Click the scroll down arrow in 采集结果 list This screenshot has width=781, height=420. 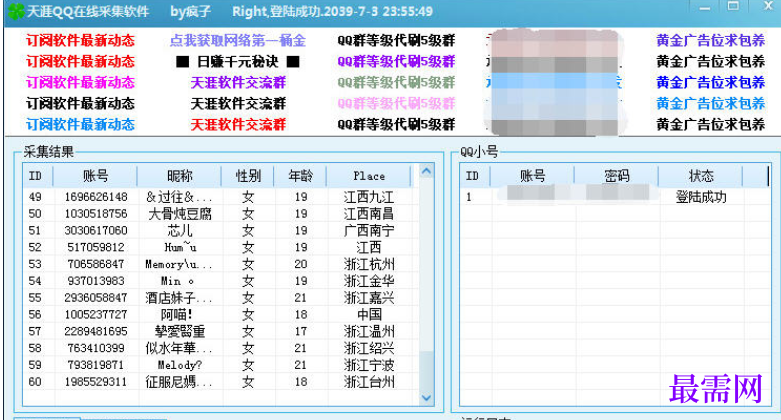pyautogui.click(x=426, y=398)
